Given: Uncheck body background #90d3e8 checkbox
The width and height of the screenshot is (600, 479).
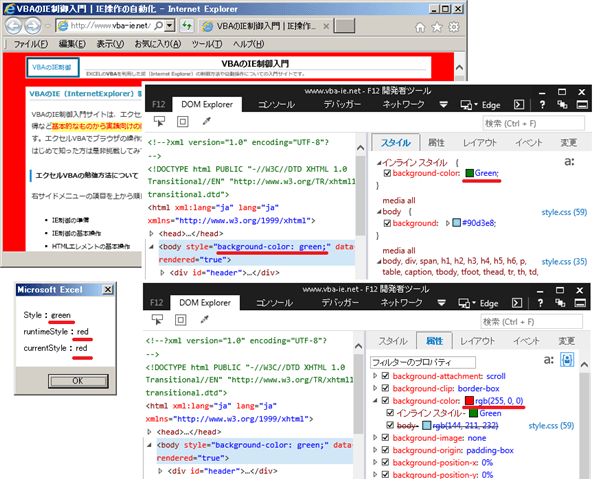Looking at the screenshot, I should point(387,223).
